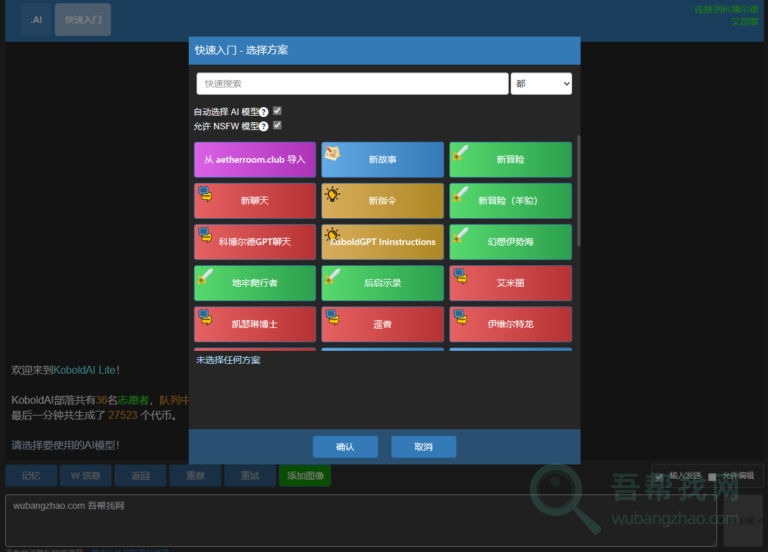Choose the 新冒险 sword scenario tile
The height and width of the screenshot is (552, 768).
click(510, 160)
